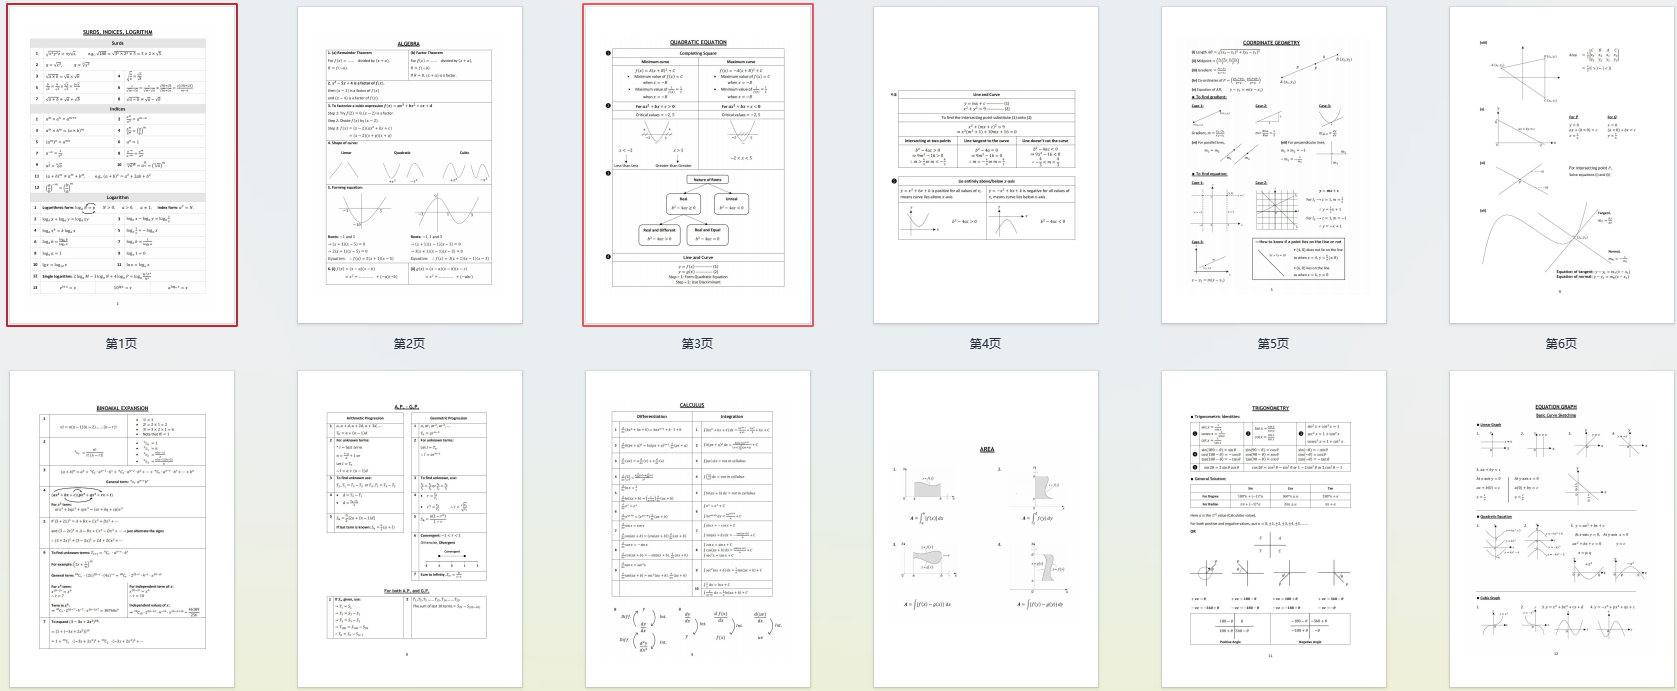This screenshot has height=691, width=1677.
Task: Click the 第1页 page label
Action: [x=122, y=344]
